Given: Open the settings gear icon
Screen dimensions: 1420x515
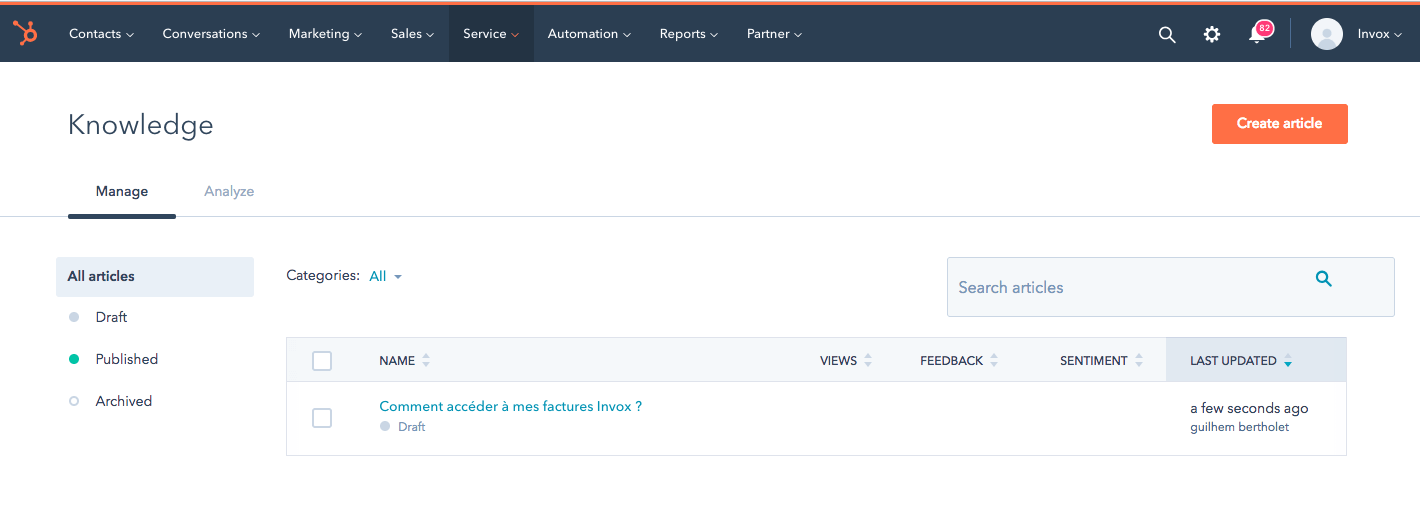Looking at the screenshot, I should [1212, 34].
